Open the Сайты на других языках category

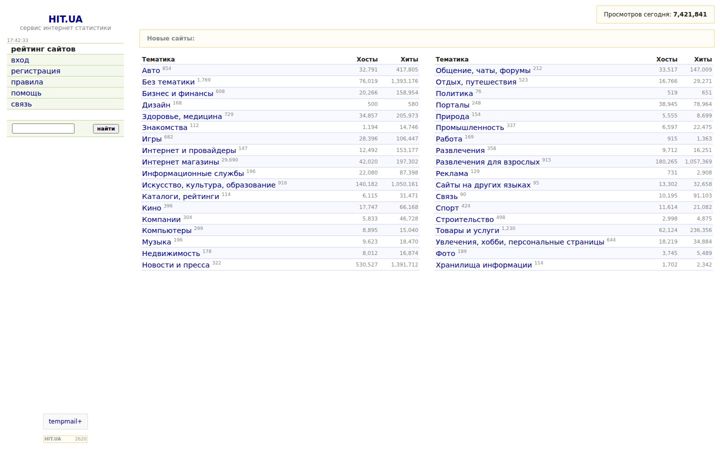(483, 185)
